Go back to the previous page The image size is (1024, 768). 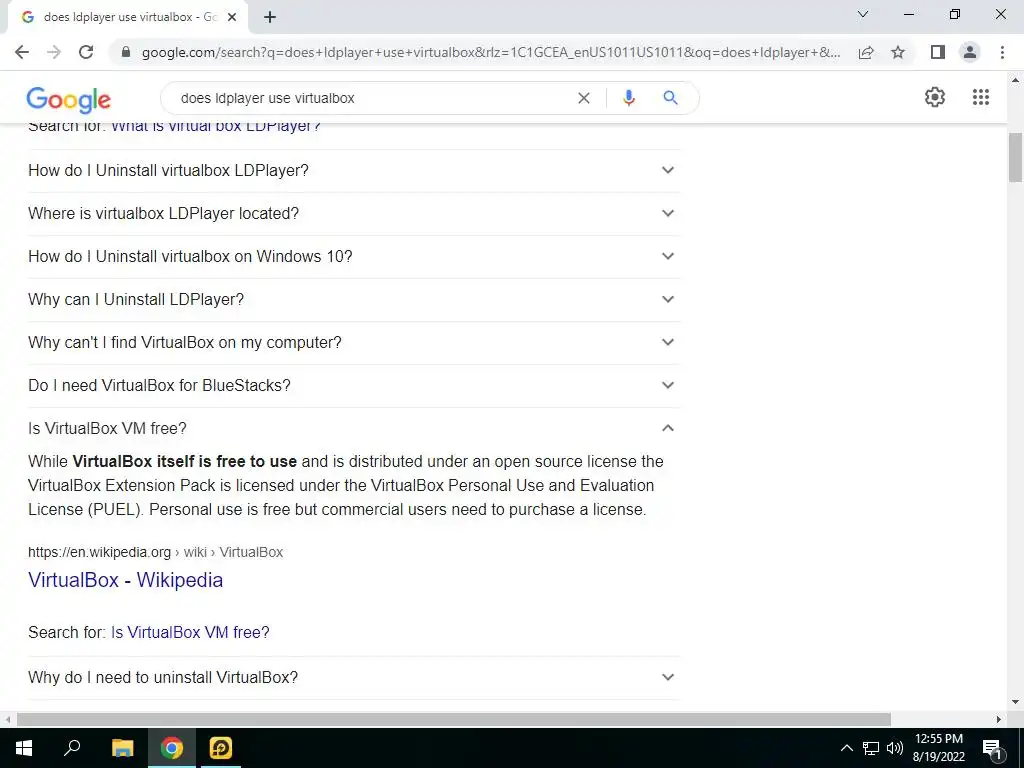(x=22, y=52)
